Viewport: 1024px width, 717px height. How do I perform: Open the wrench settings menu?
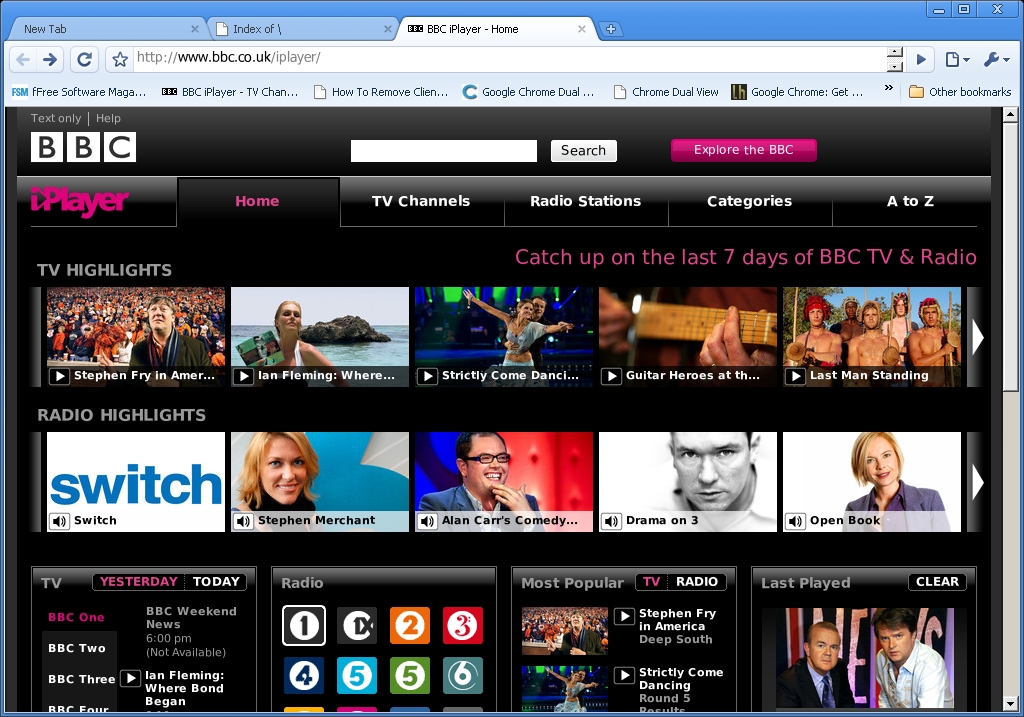[x=996, y=59]
